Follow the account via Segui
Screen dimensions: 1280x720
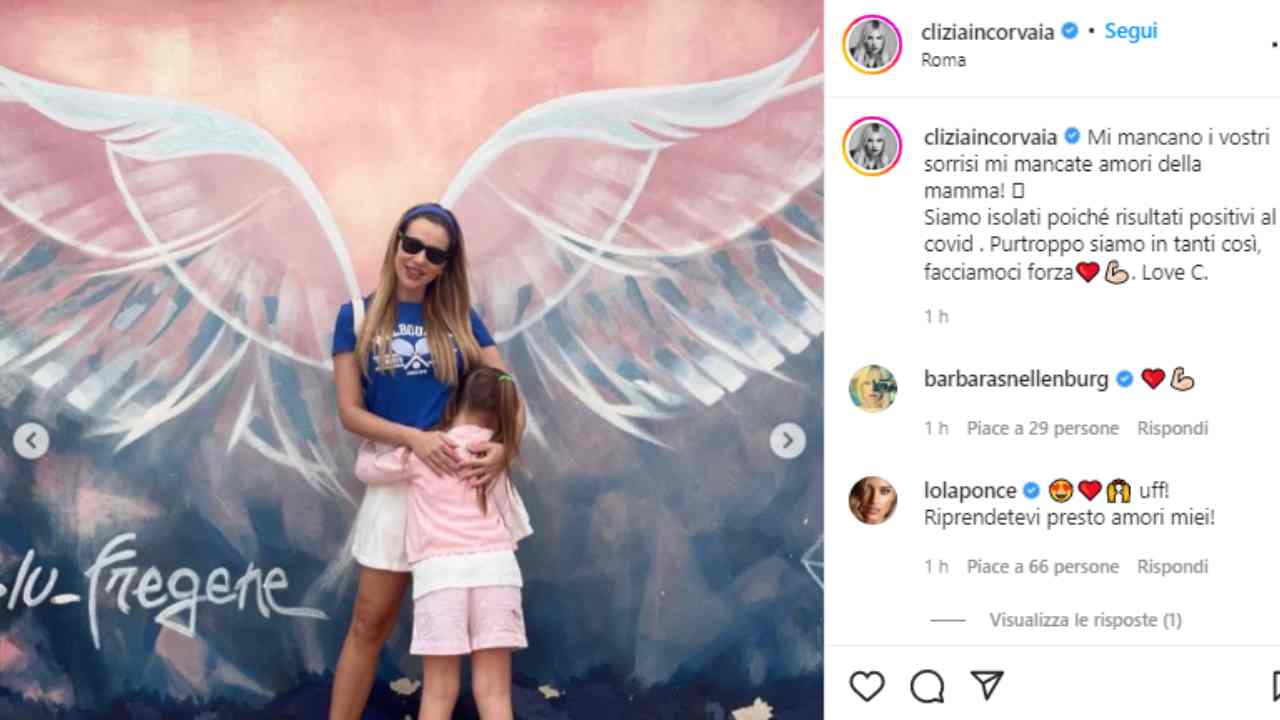[x=1131, y=31]
